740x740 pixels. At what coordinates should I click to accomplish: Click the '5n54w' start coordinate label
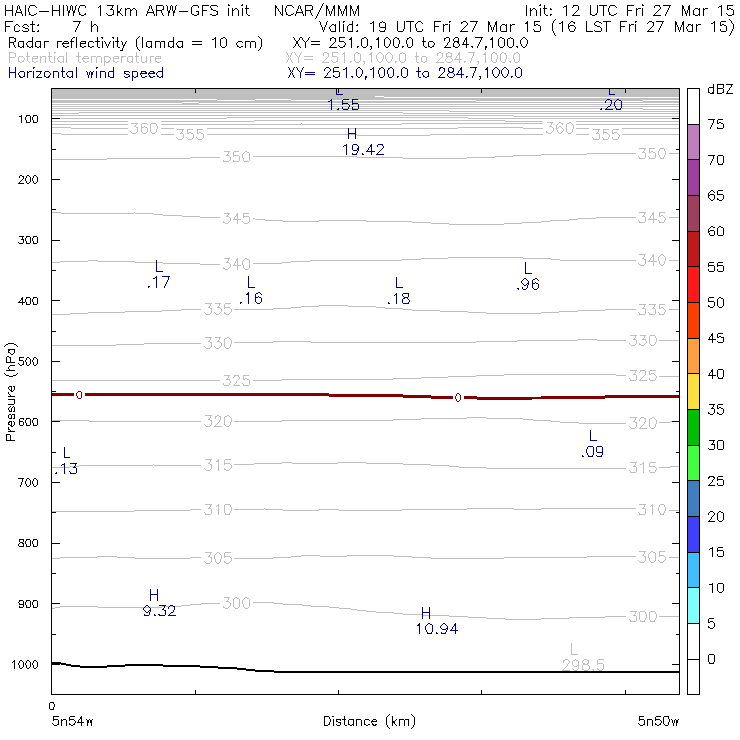(73, 721)
